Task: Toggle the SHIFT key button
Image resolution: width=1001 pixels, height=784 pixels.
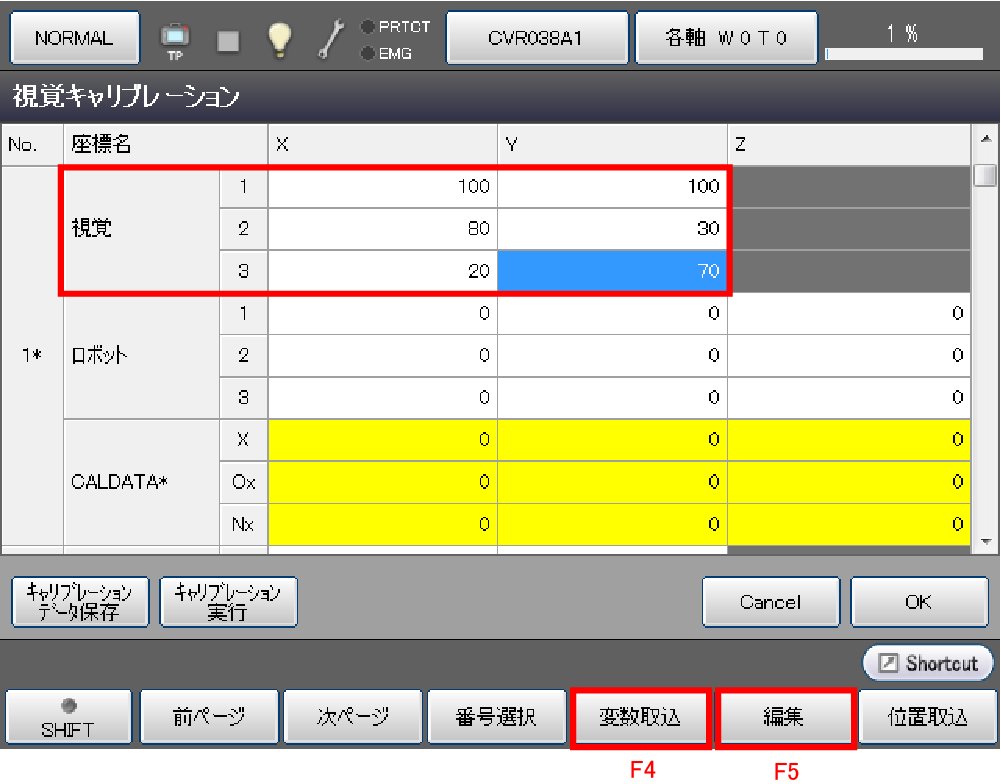Action: (x=68, y=717)
